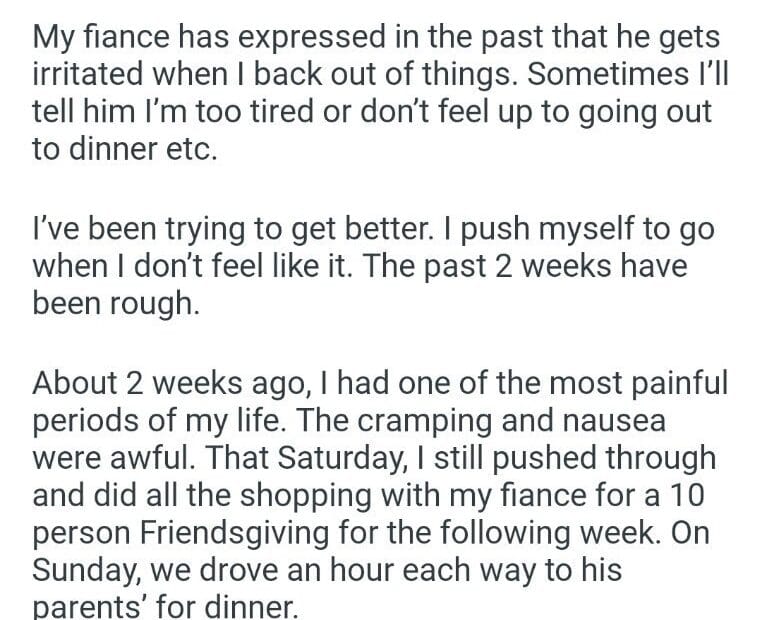Click the word "Saturday"

point(329,458)
